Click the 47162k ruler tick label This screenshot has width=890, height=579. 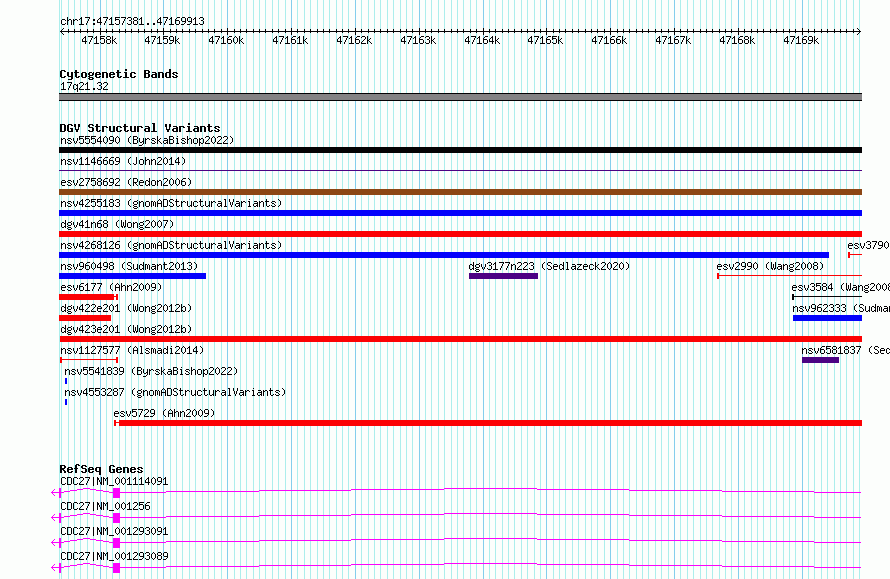pos(354,40)
